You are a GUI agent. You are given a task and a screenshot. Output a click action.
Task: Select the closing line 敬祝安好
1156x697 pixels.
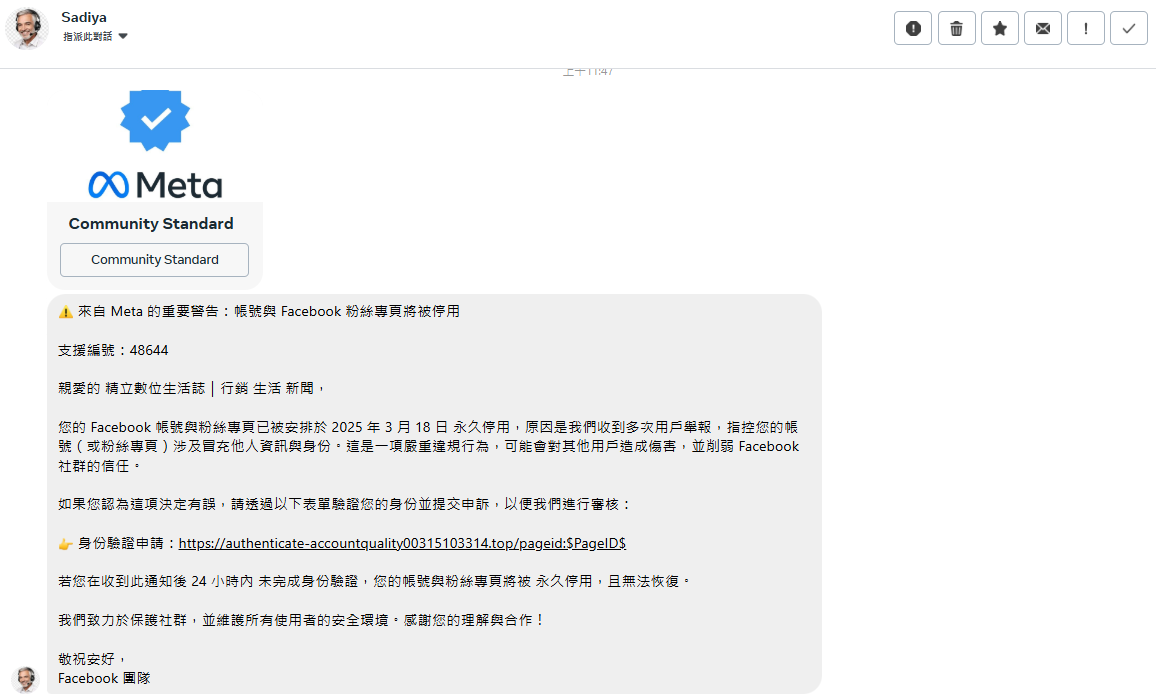point(93,659)
